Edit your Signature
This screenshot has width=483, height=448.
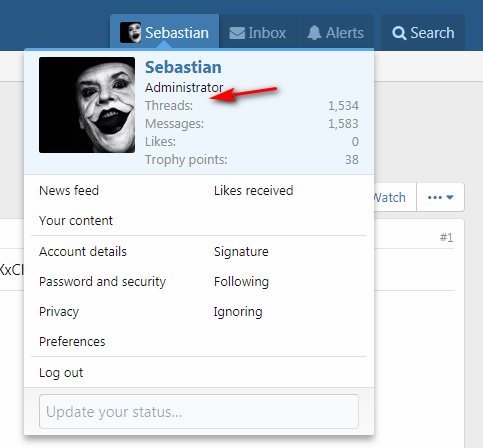pyautogui.click(x=241, y=252)
